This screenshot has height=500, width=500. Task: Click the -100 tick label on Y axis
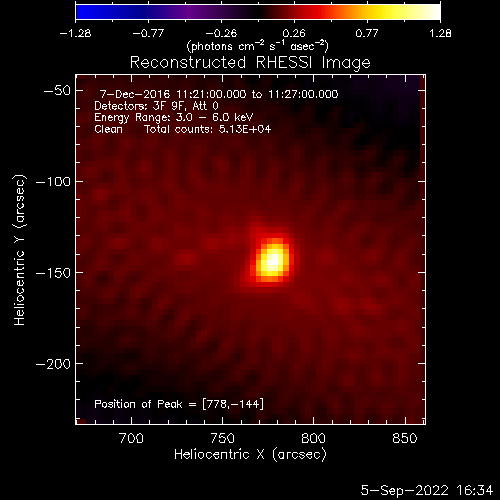(x=53, y=182)
